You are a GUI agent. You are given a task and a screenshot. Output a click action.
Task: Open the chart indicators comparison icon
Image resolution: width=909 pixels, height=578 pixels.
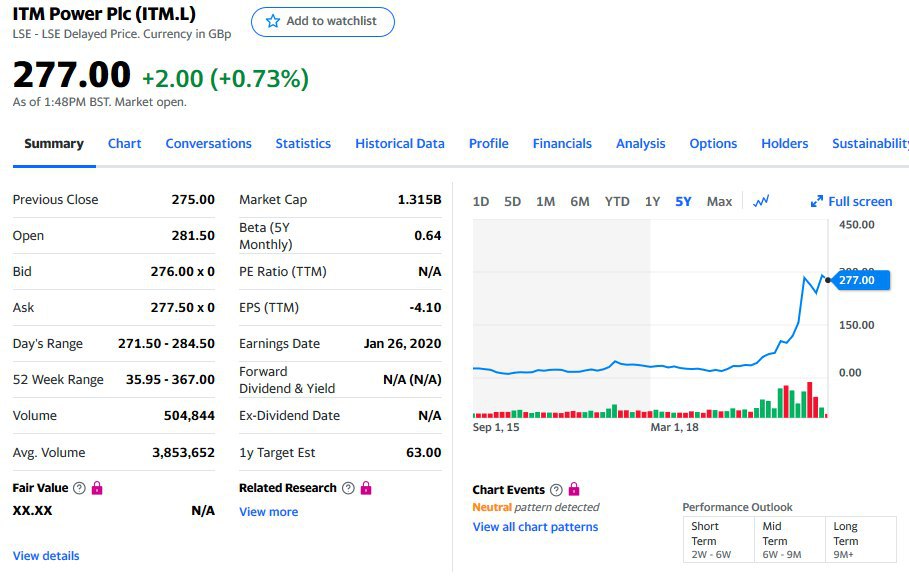[x=761, y=201]
